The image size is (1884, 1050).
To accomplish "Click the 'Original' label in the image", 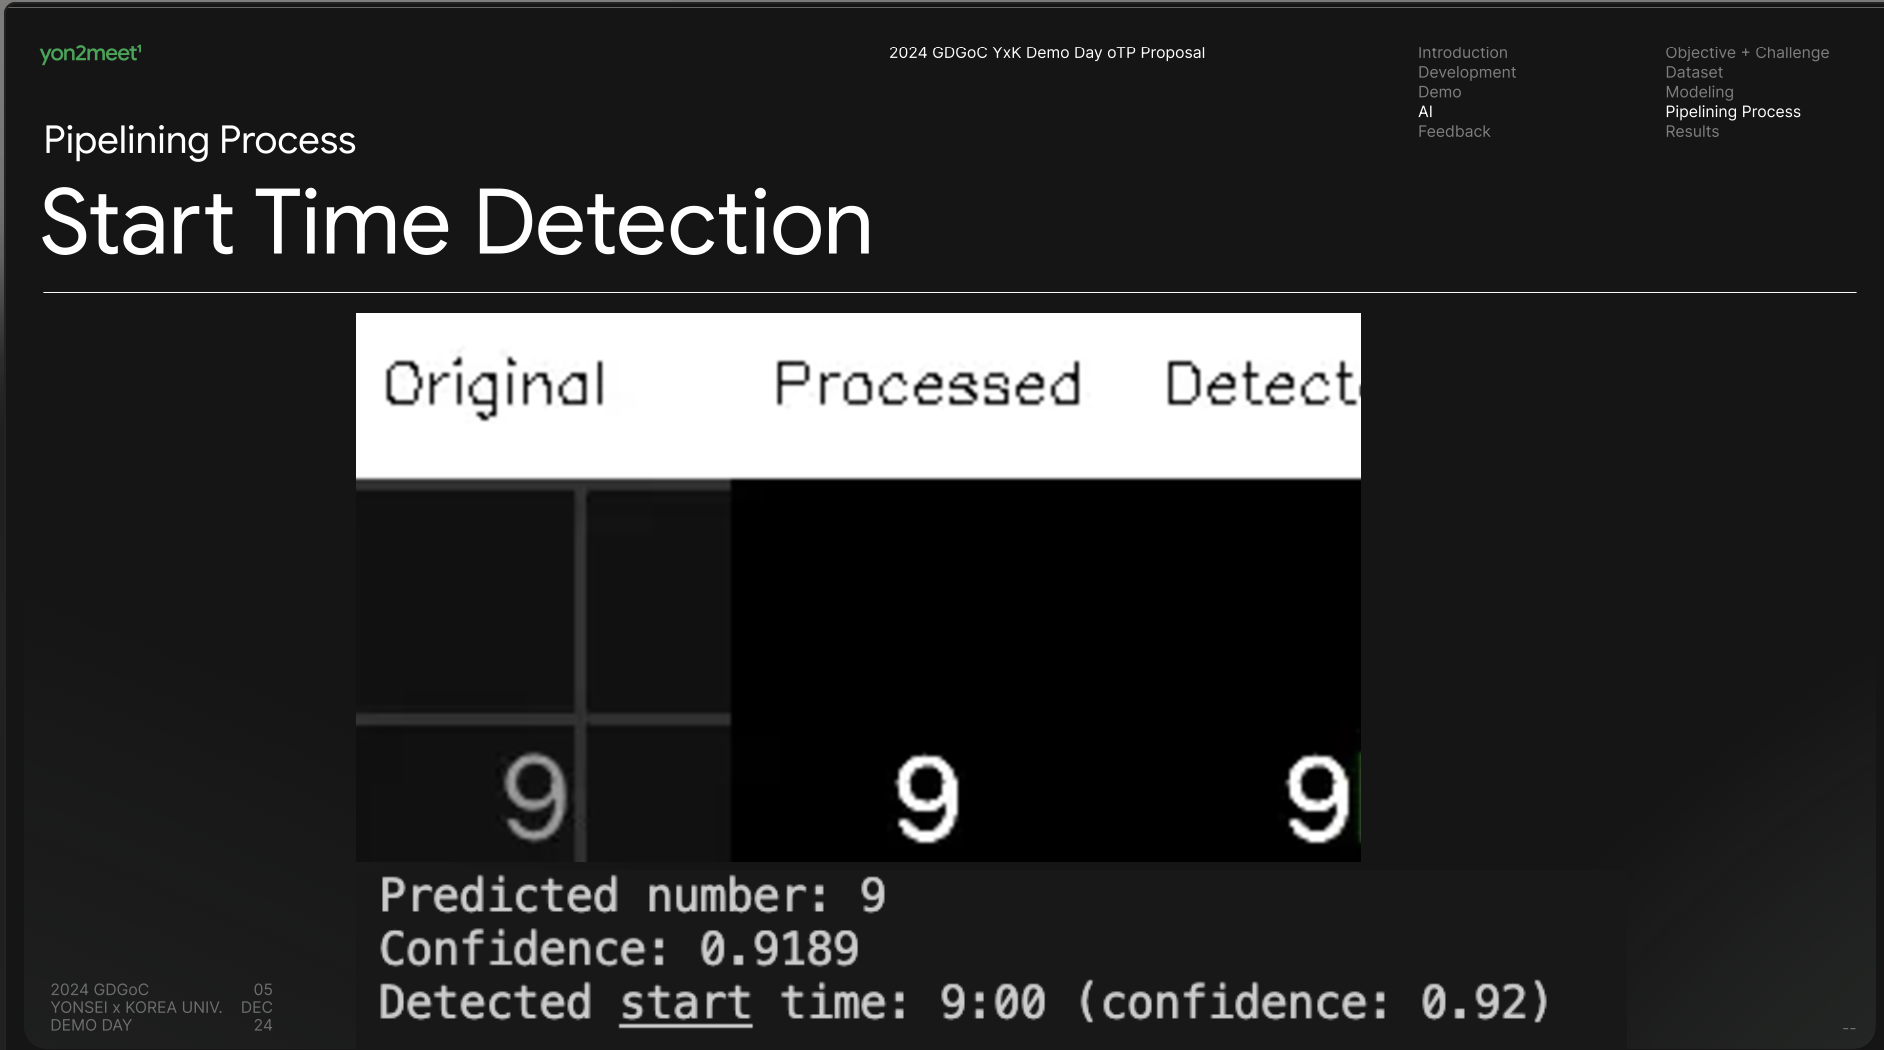I will [495, 386].
